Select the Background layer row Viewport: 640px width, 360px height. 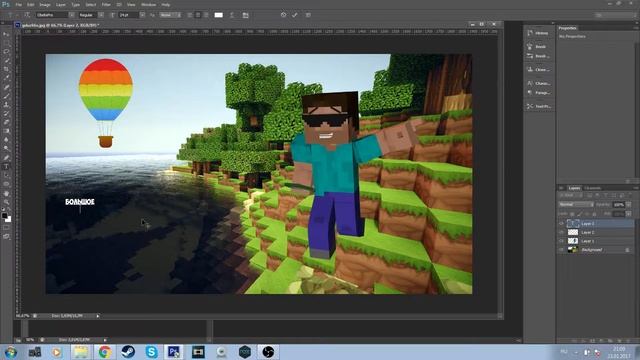click(x=596, y=249)
